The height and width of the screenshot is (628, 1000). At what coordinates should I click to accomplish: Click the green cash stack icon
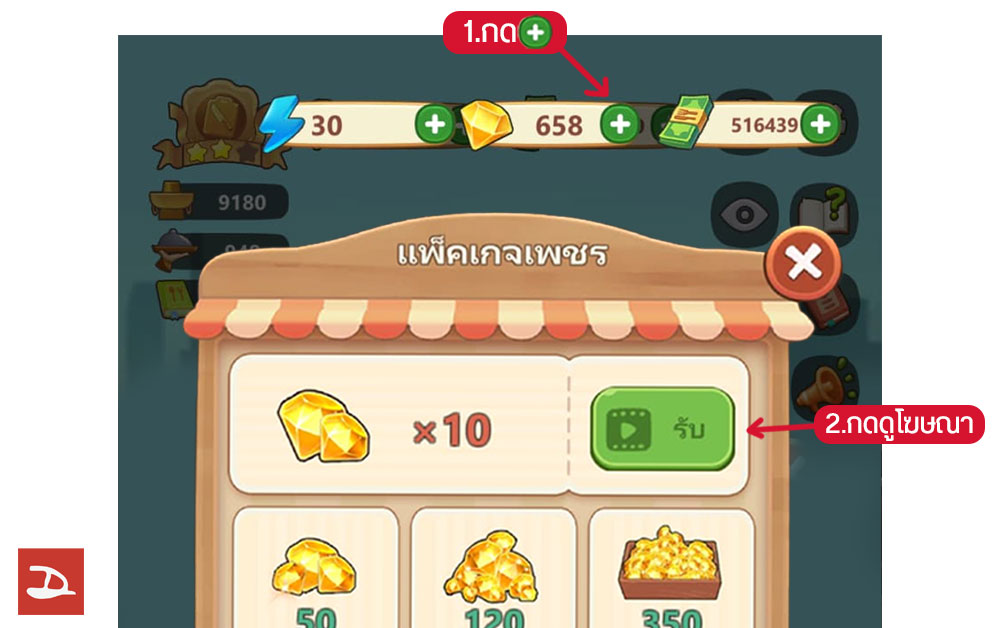686,122
